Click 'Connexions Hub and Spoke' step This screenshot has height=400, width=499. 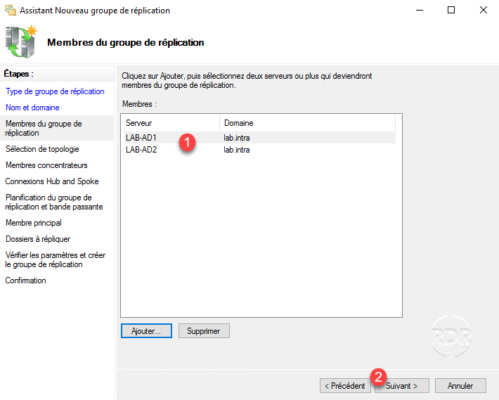click(x=52, y=181)
